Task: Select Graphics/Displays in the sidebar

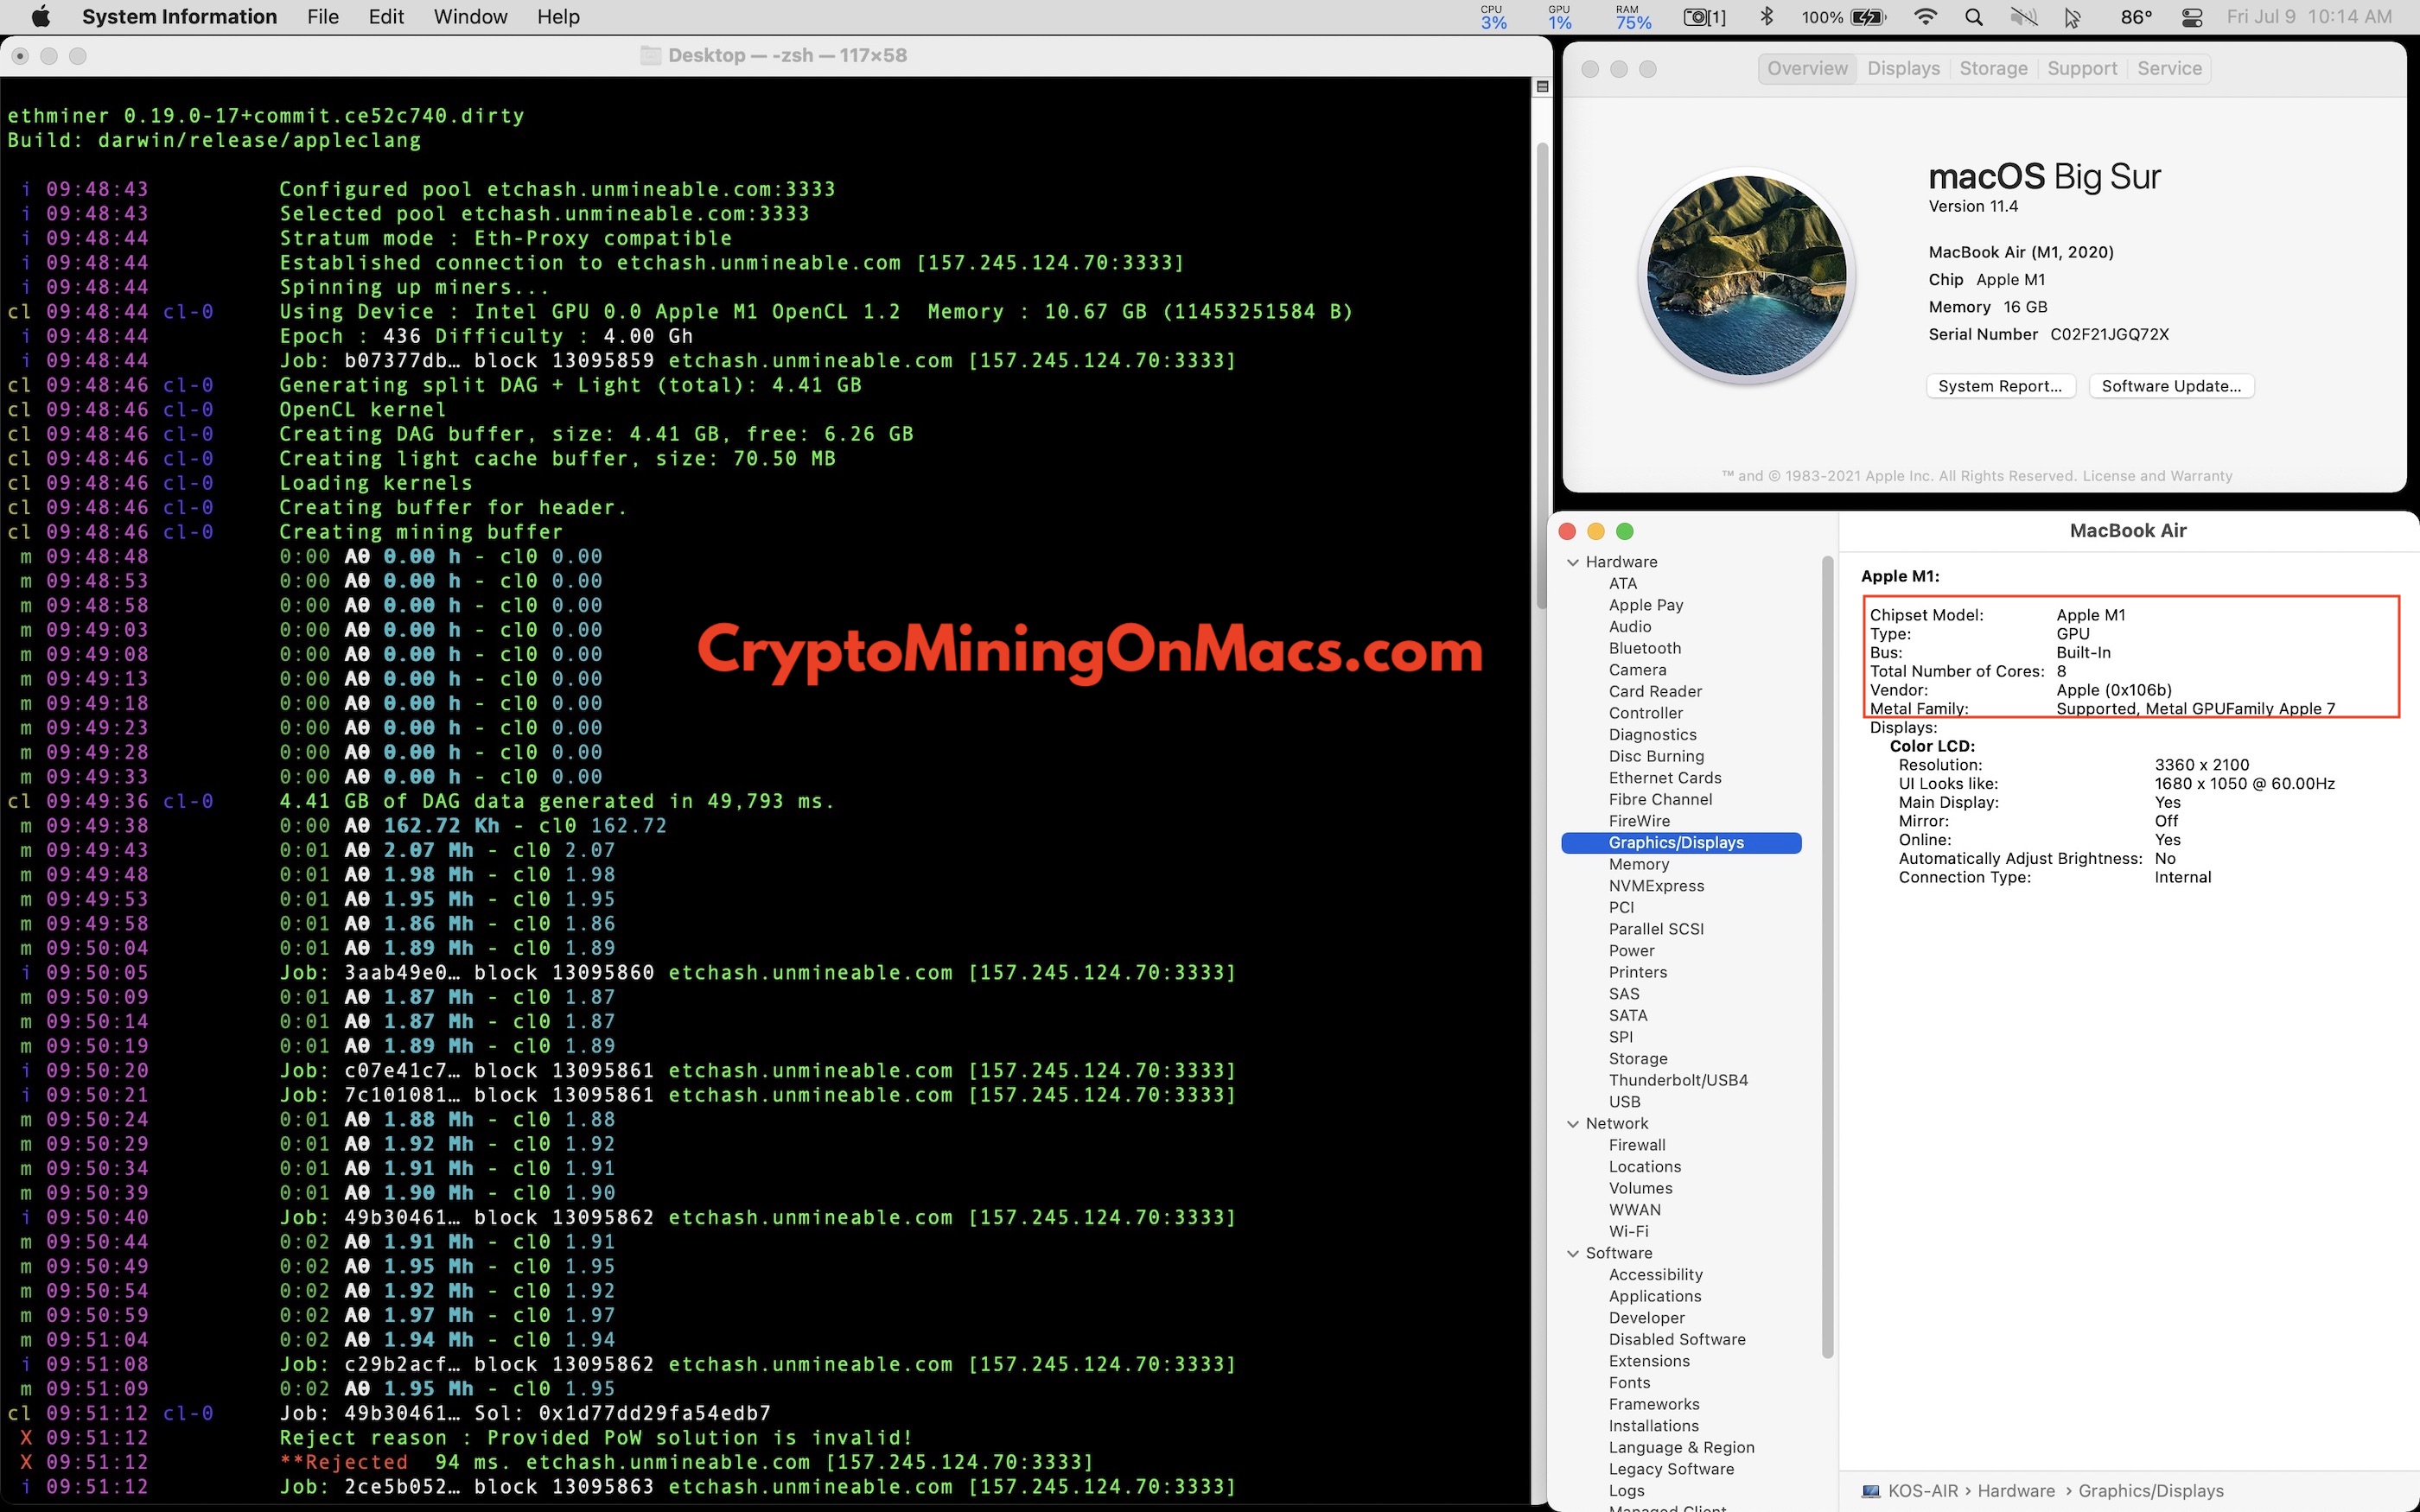Action: [1681, 843]
